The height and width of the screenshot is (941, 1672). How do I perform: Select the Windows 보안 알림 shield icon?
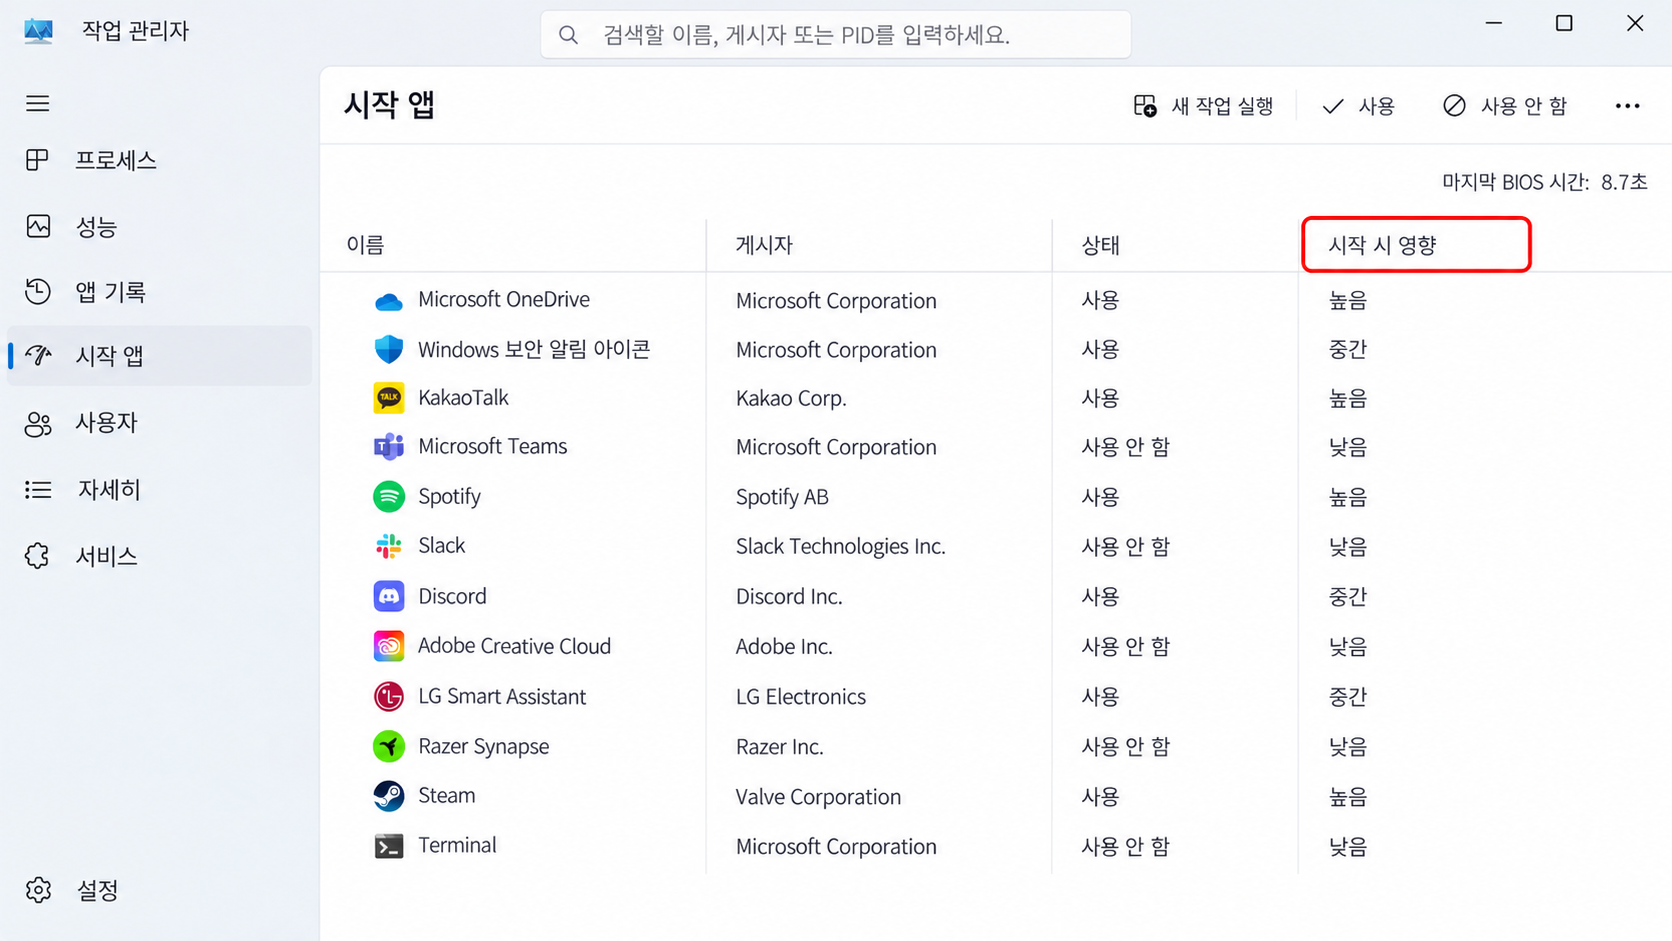point(389,349)
